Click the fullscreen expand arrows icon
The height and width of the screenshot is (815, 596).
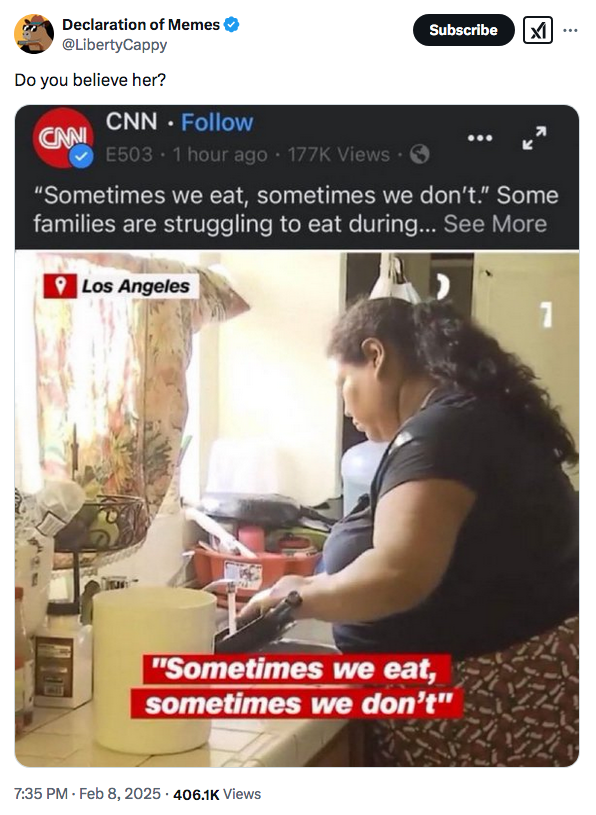coord(534,138)
